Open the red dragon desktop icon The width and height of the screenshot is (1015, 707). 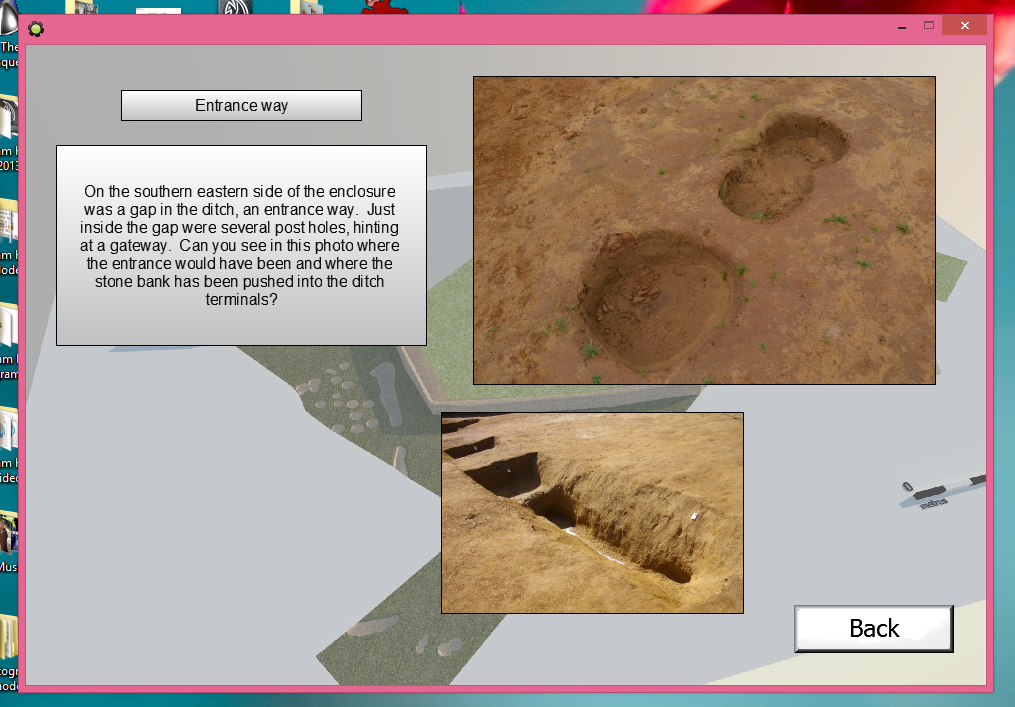pos(382,8)
